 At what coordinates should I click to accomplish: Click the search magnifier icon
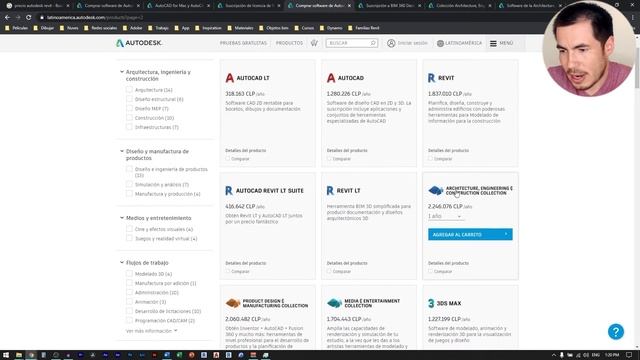[x=373, y=43]
